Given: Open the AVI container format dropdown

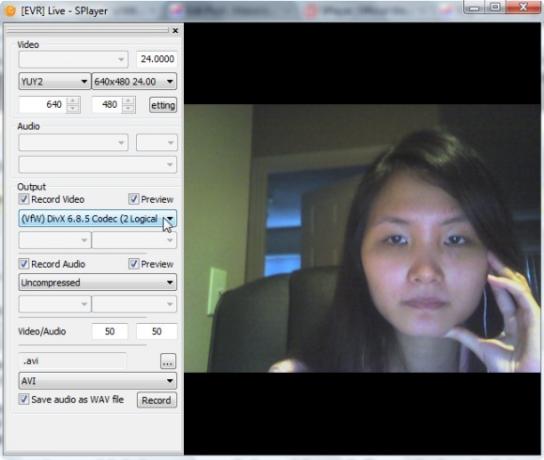Looking at the screenshot, I should 97,381.
